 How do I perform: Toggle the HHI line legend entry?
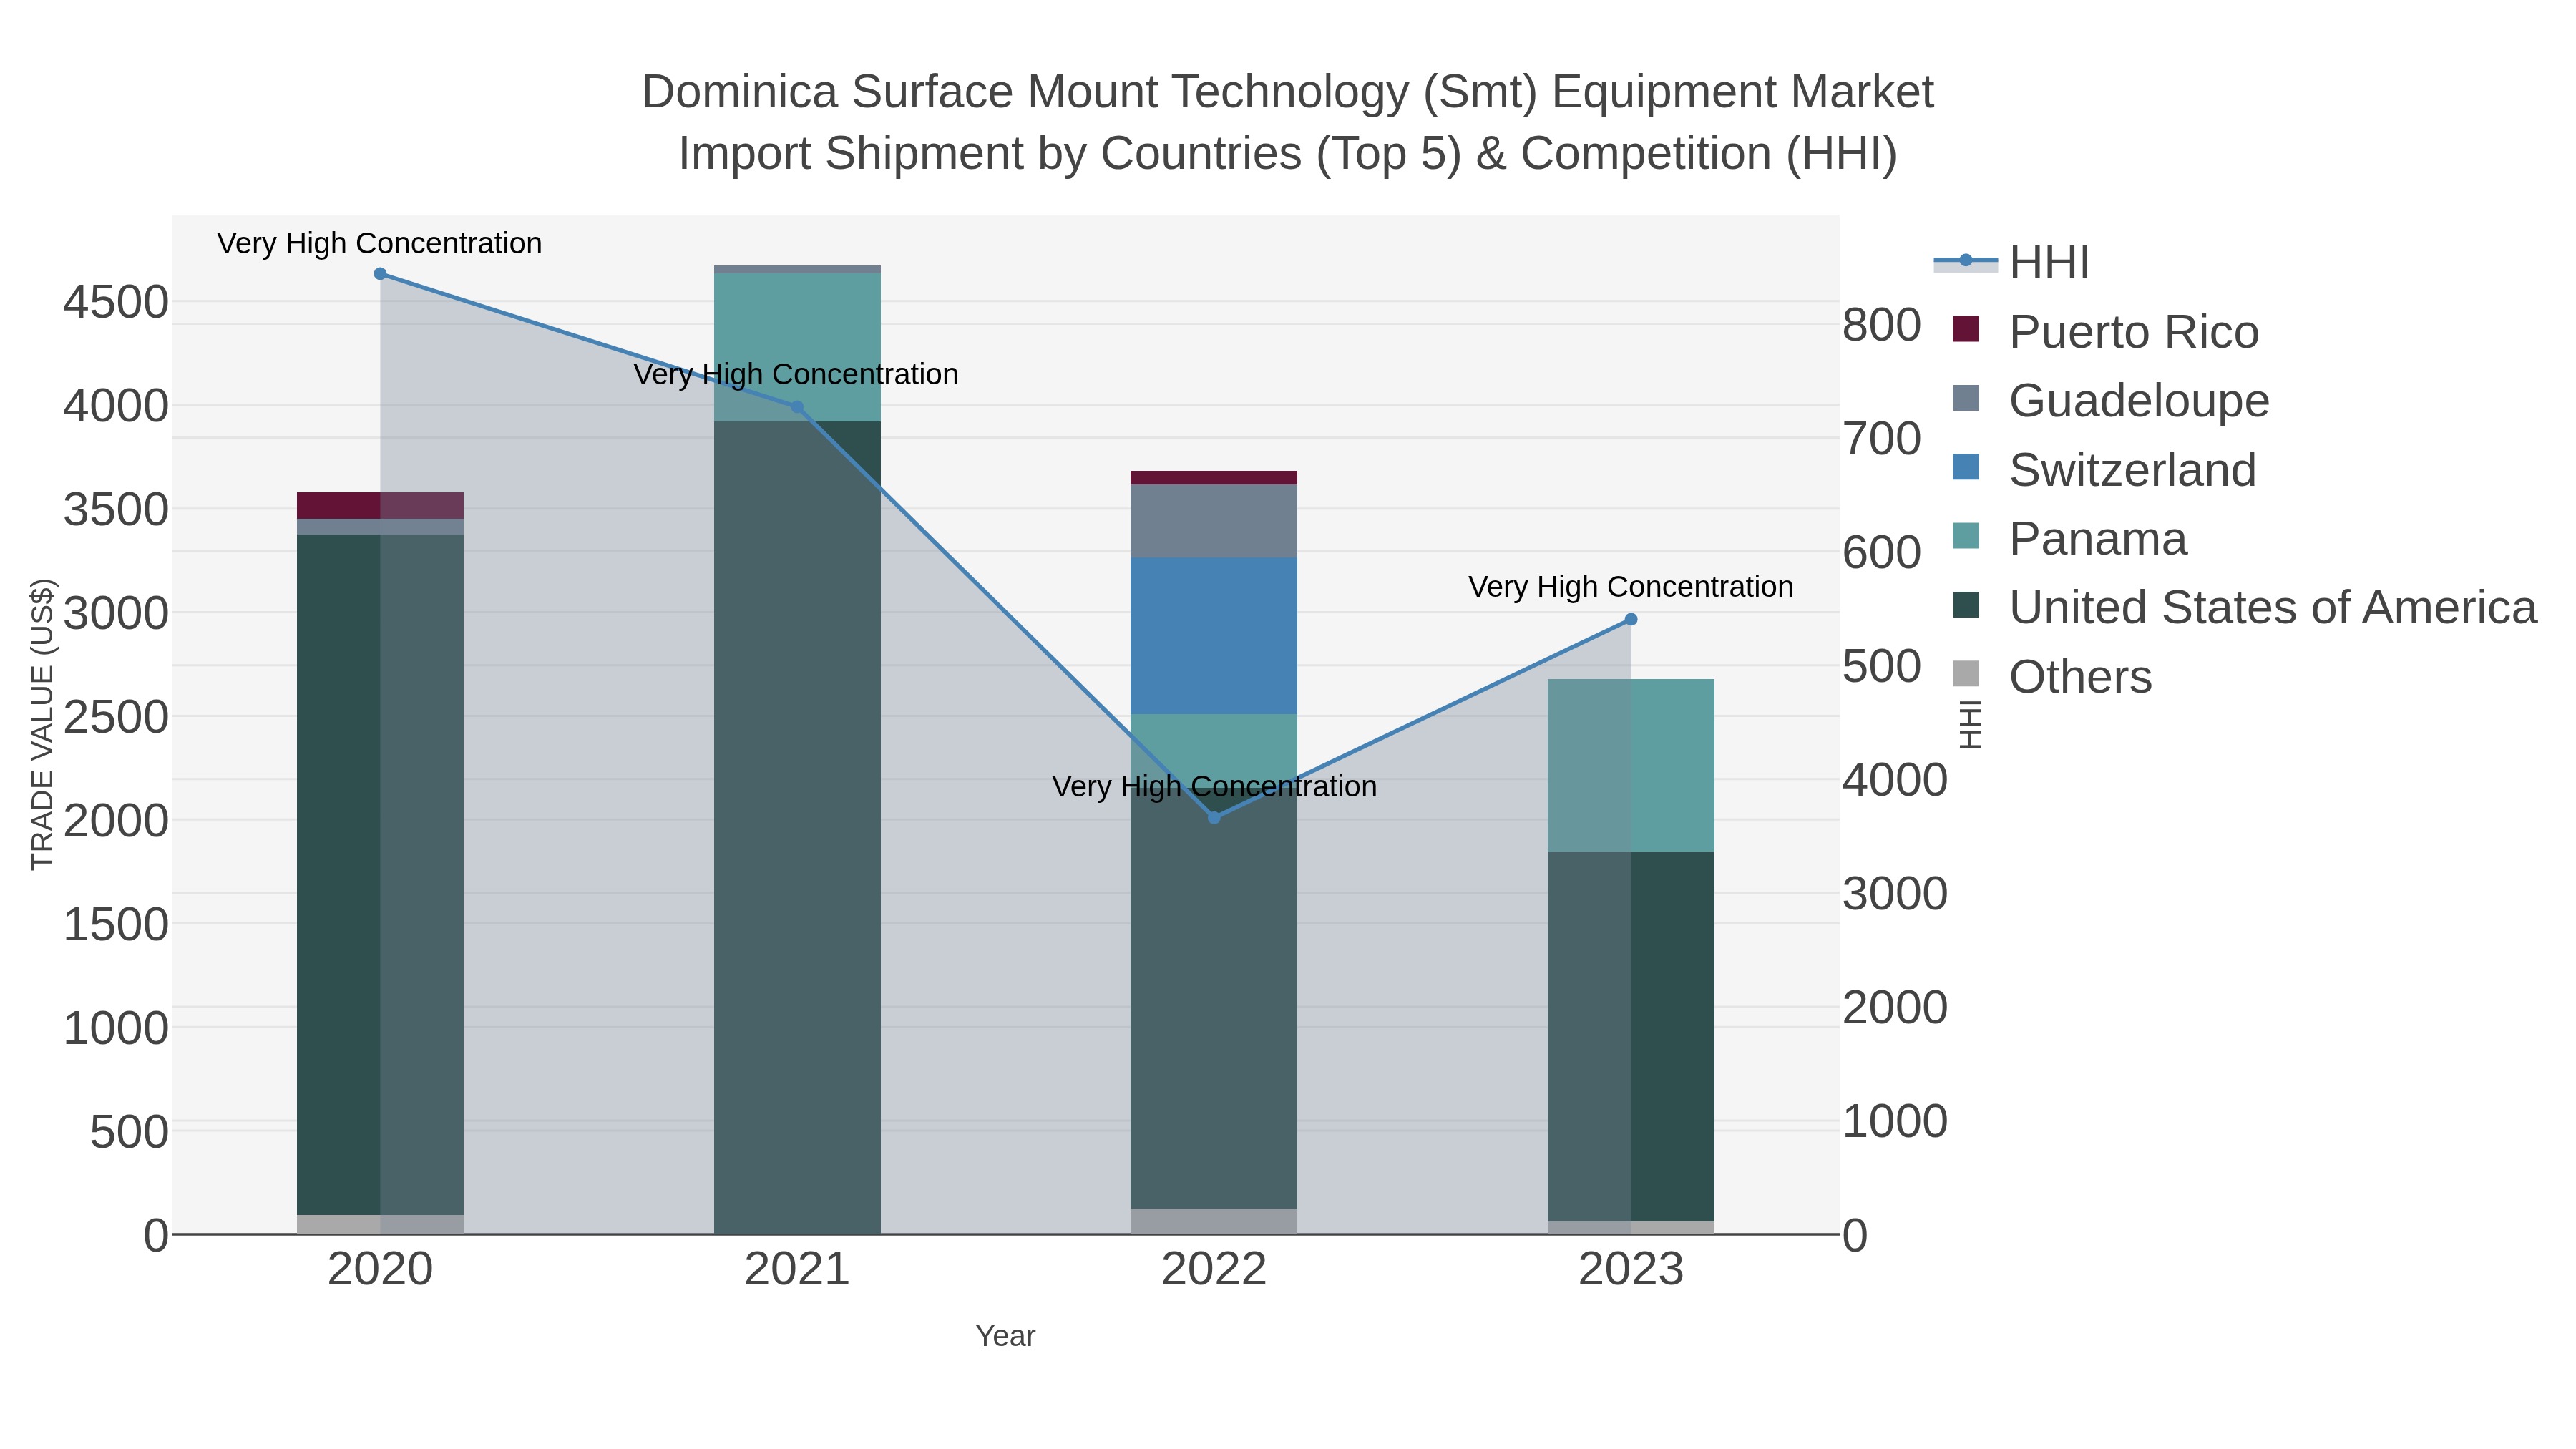(x=2012, y=262)
